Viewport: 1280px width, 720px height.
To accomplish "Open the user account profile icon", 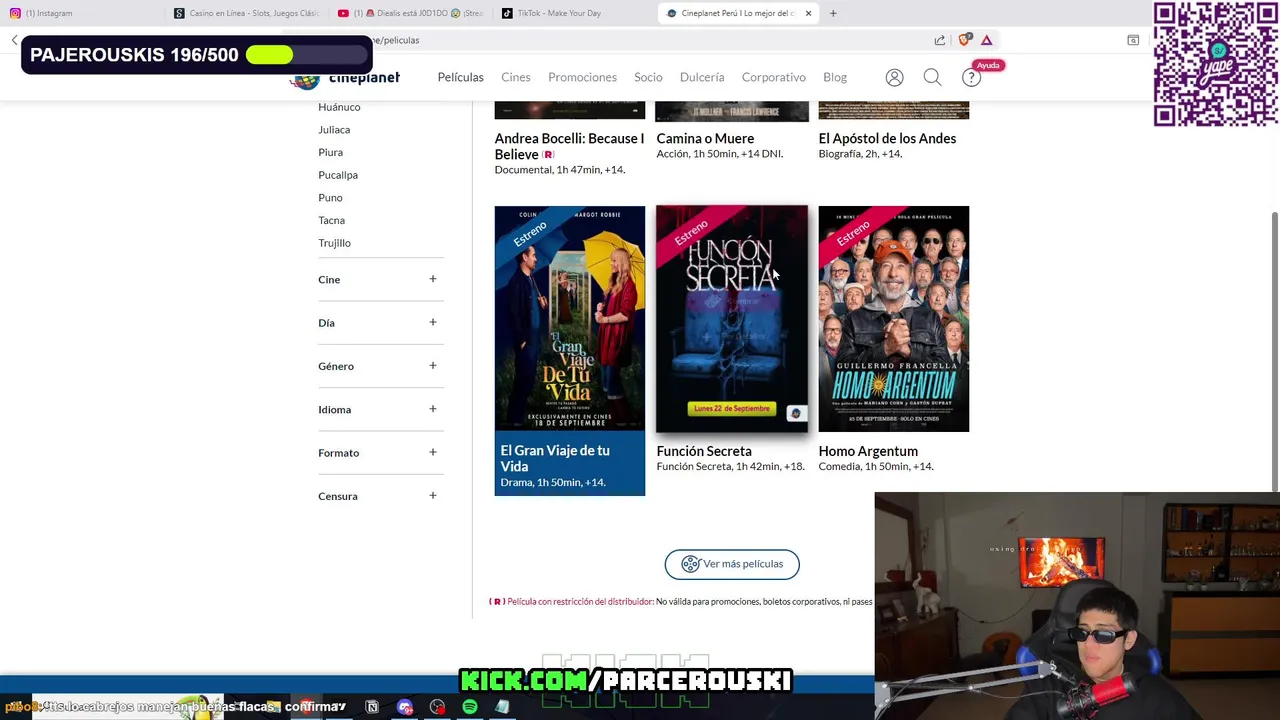I will pyautogui.click(x=894, y=77).
